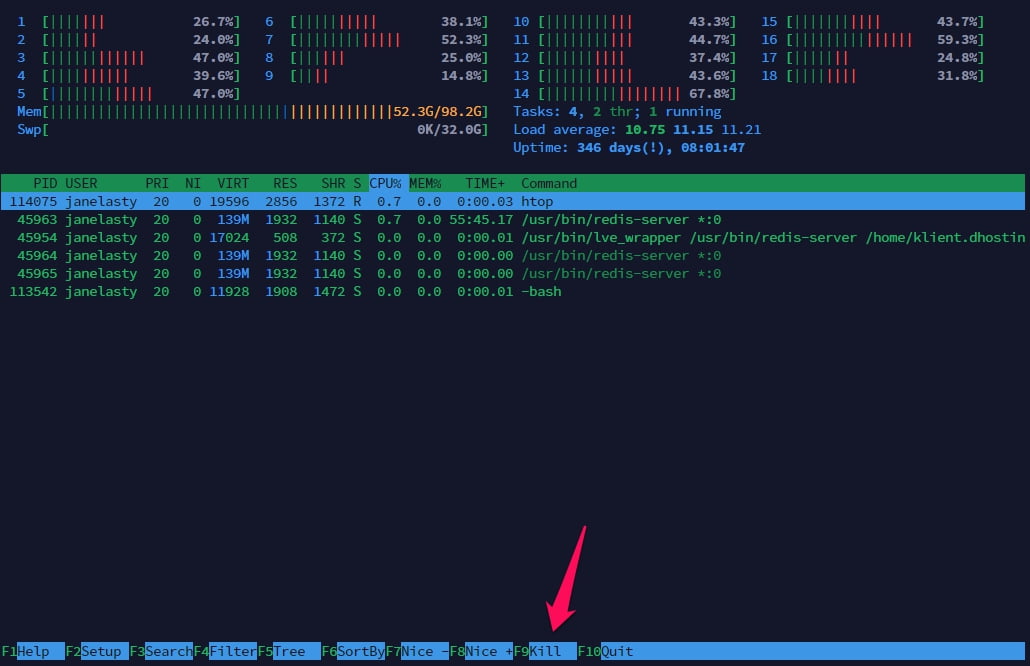Click the NI column header
This screenshot has height=666, width=1030.
tap(192, 183)
